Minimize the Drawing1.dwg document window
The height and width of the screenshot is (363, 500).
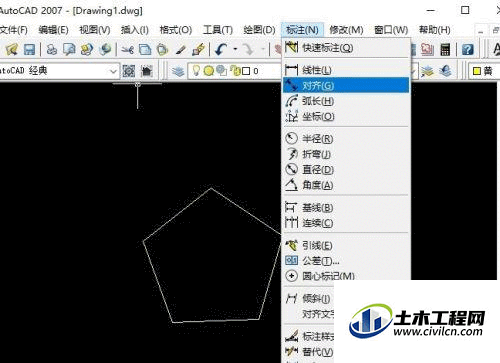pyautogui.click(x=481, y=31)
